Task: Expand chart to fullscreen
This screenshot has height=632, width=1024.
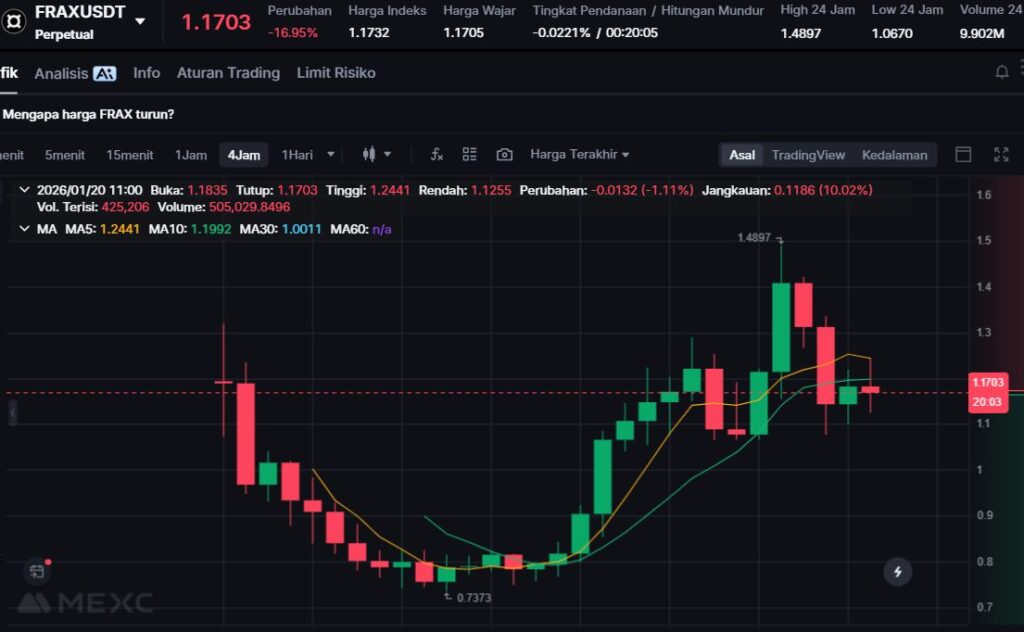Action: click(1001, 155)
